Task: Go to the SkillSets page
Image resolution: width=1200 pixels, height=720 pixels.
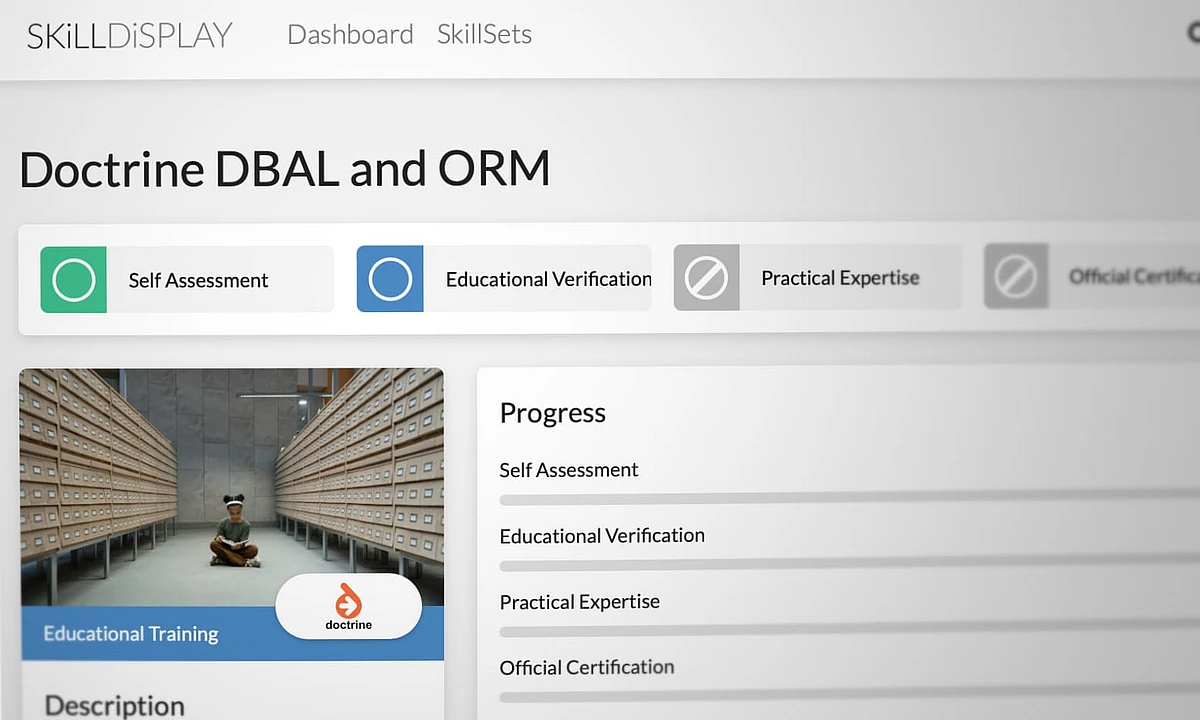Action: [484, 34]
